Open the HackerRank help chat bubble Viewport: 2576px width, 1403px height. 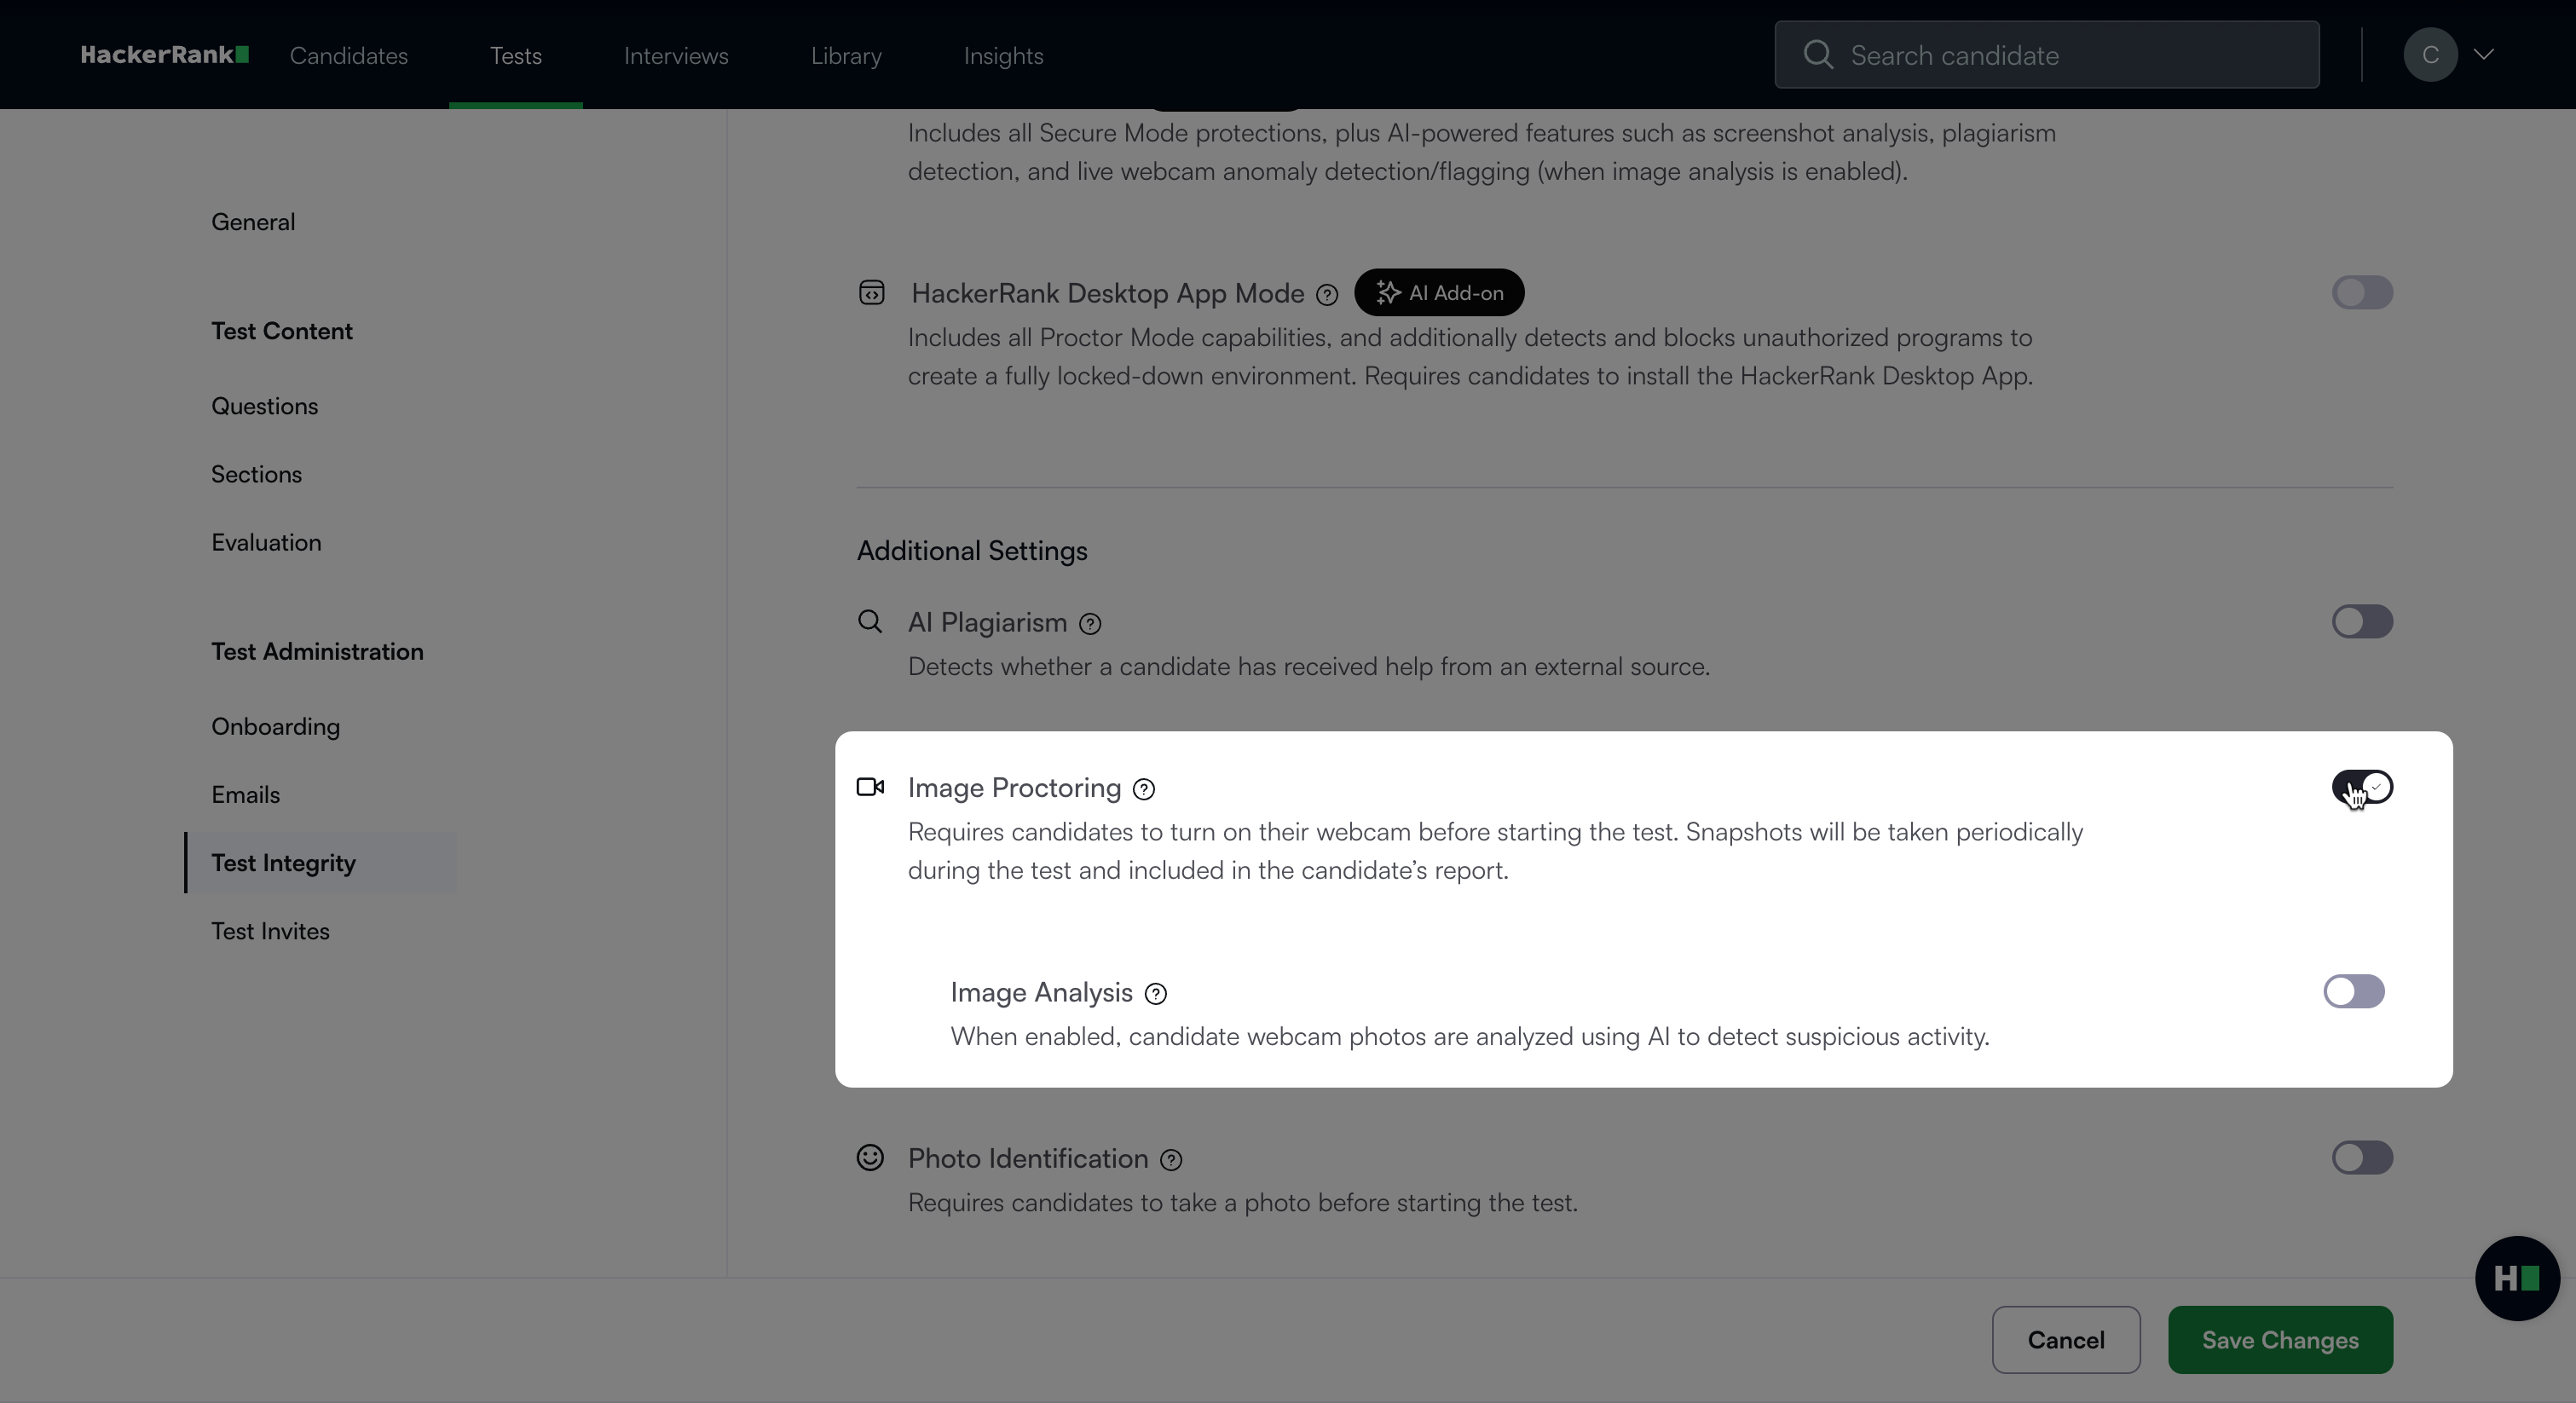(x=2517, y=1279)
